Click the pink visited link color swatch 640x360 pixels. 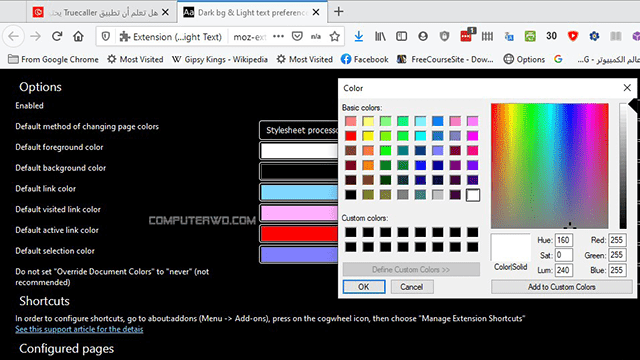(x=299, y=213)
